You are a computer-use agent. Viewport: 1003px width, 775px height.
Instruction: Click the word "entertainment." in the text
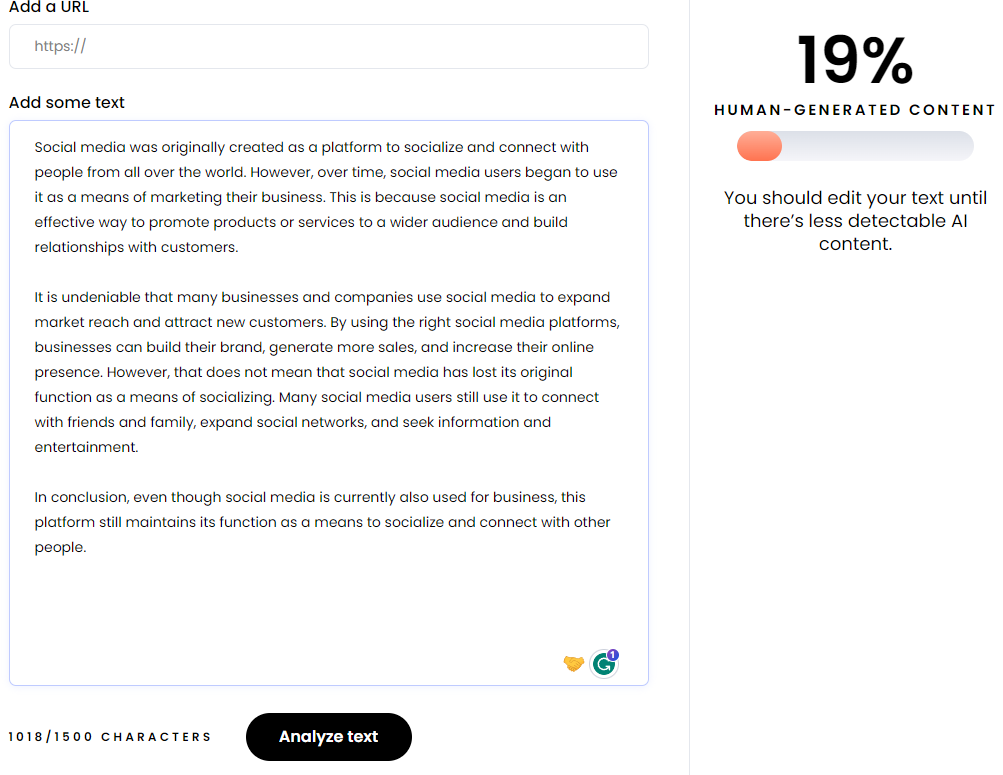pos(86,447)
